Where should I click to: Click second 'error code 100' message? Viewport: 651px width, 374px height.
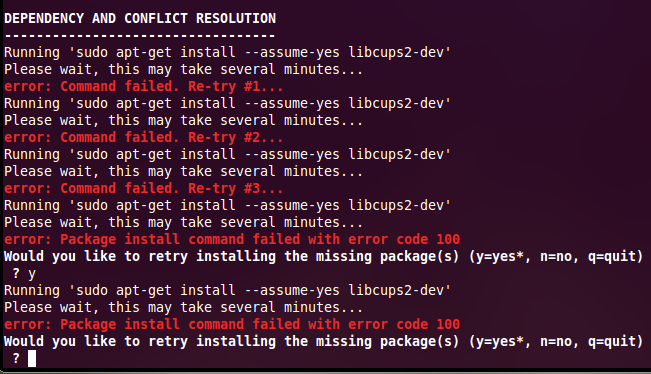point(232,325)
